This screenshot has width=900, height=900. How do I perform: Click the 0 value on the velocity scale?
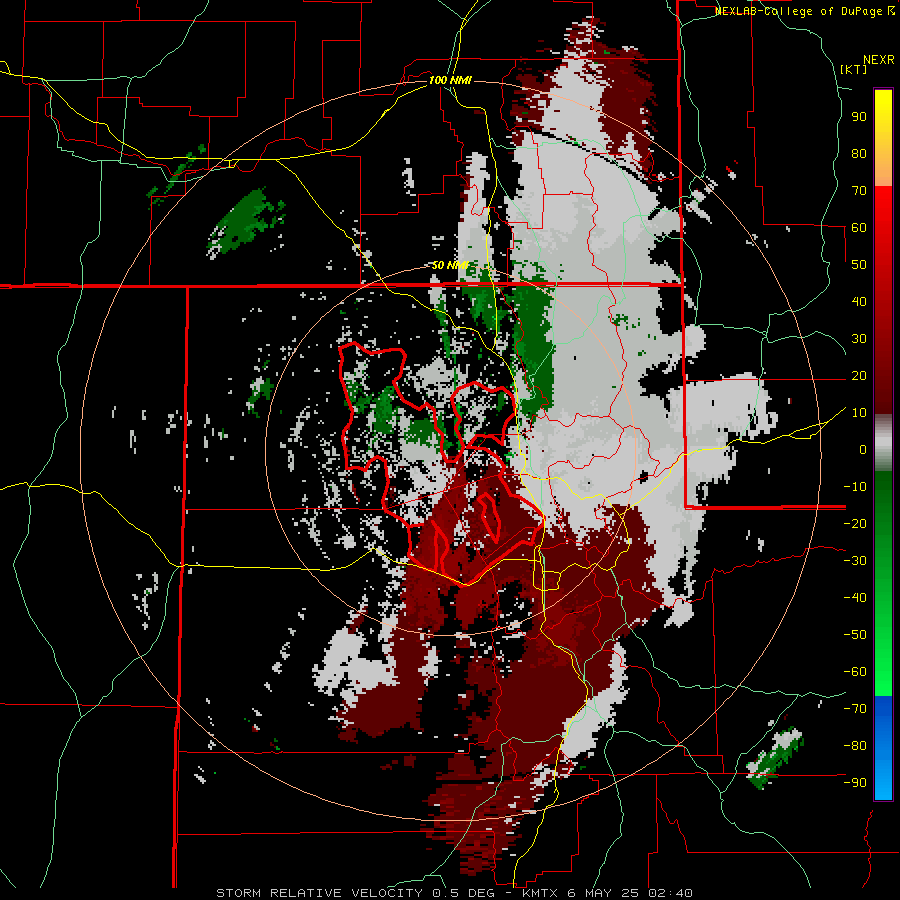pyautogui.click(x=863, y=450)
